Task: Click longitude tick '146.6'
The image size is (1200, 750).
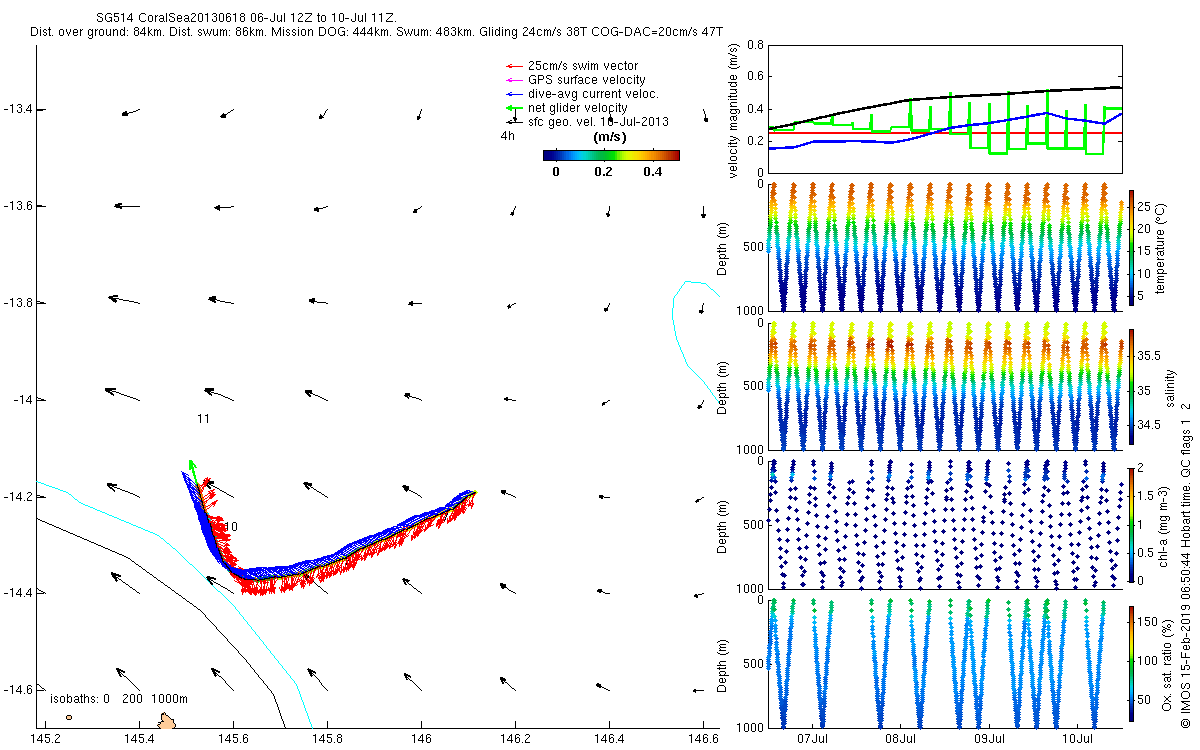Action: [703, 739]
